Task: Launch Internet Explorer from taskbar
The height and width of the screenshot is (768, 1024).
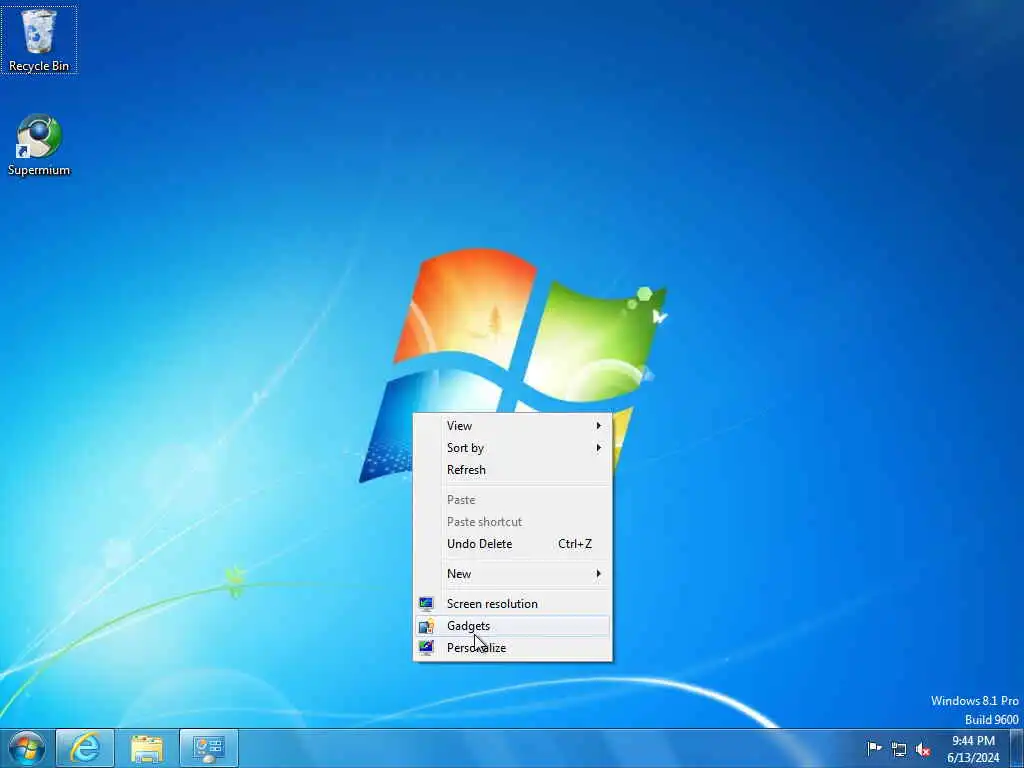Action: tap(85, 748)
